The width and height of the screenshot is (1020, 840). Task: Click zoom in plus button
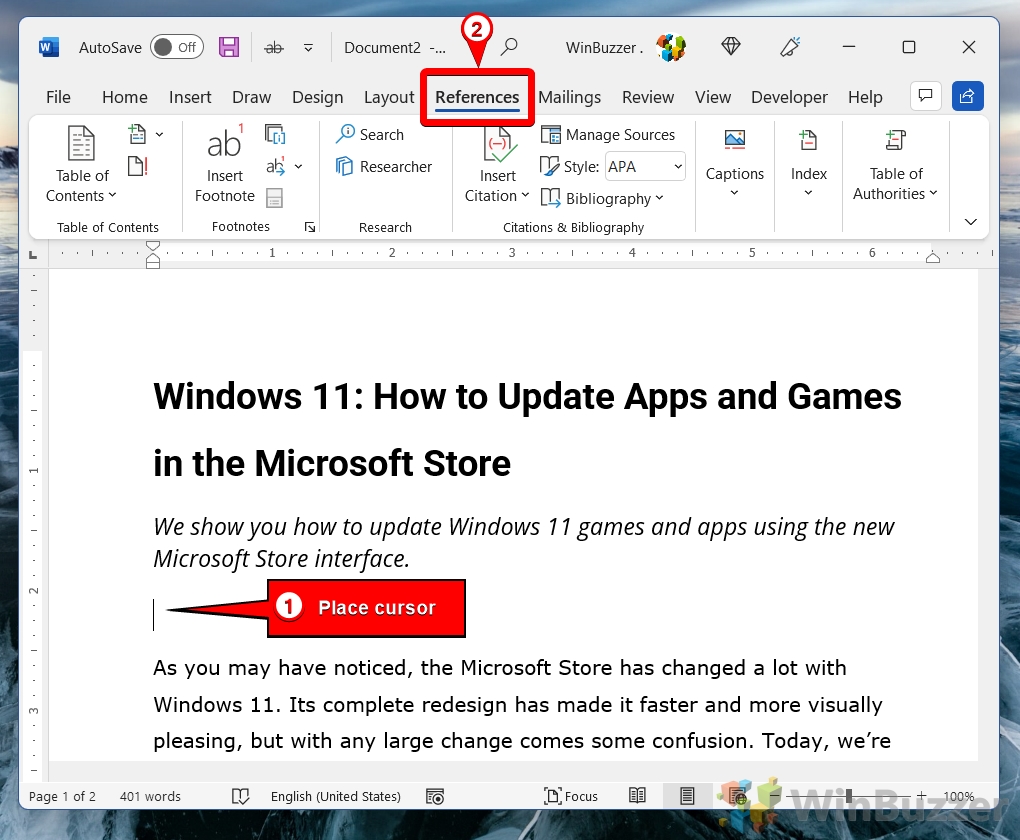[921, 796]
